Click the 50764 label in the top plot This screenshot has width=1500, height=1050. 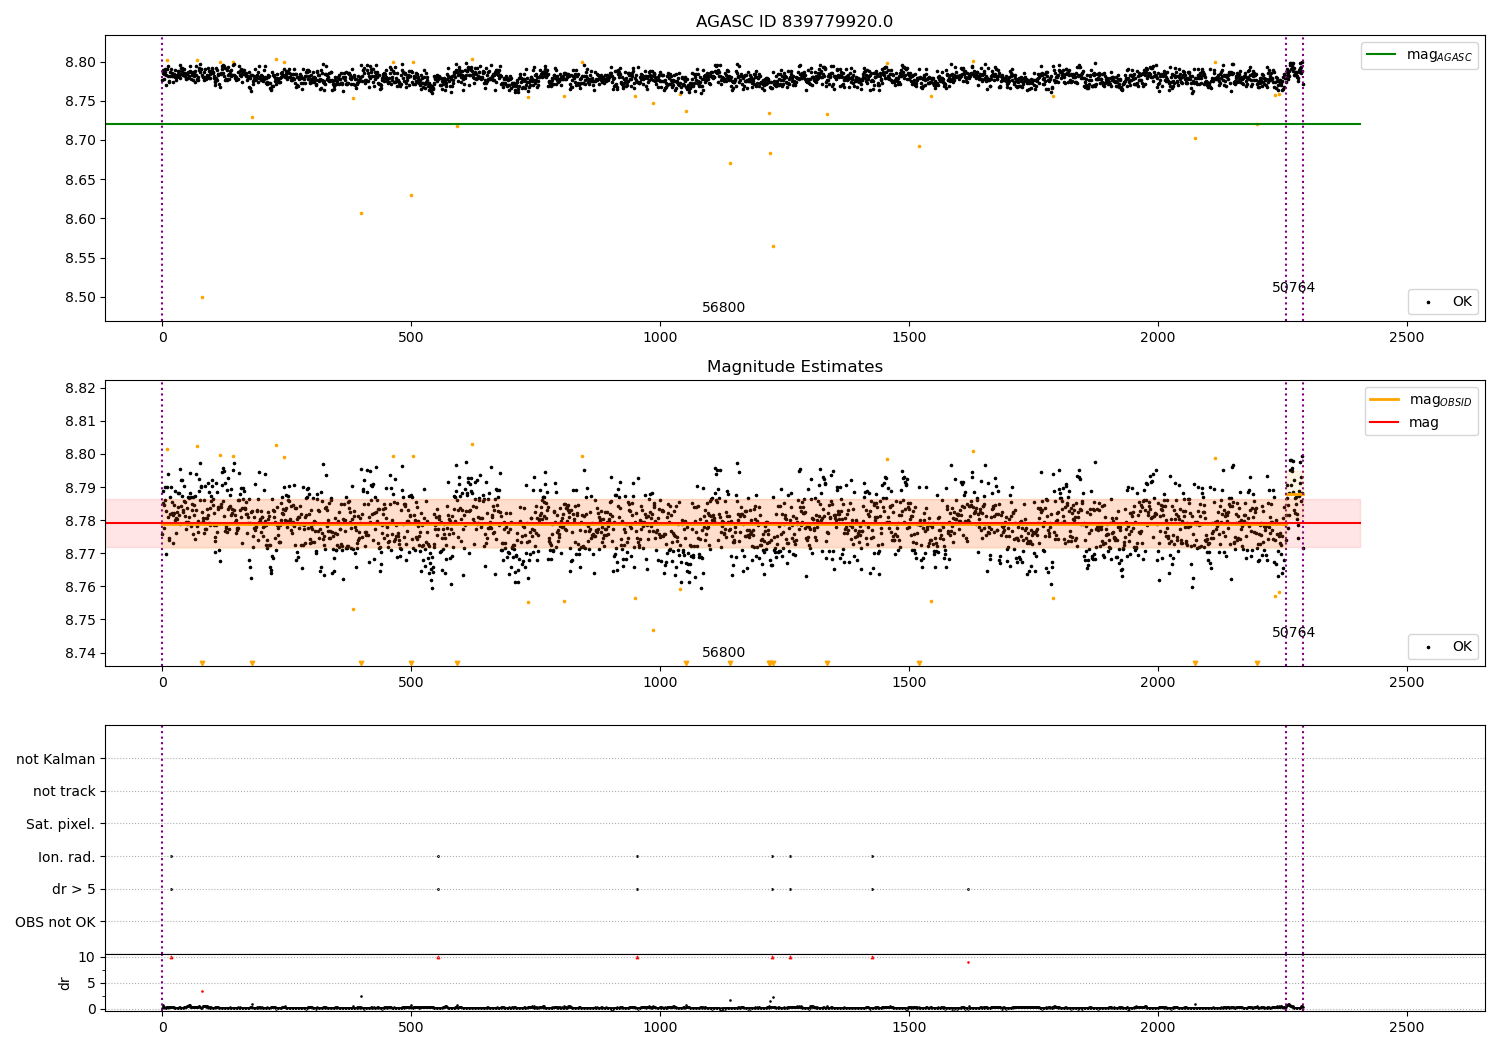(x=1293, y=288)
